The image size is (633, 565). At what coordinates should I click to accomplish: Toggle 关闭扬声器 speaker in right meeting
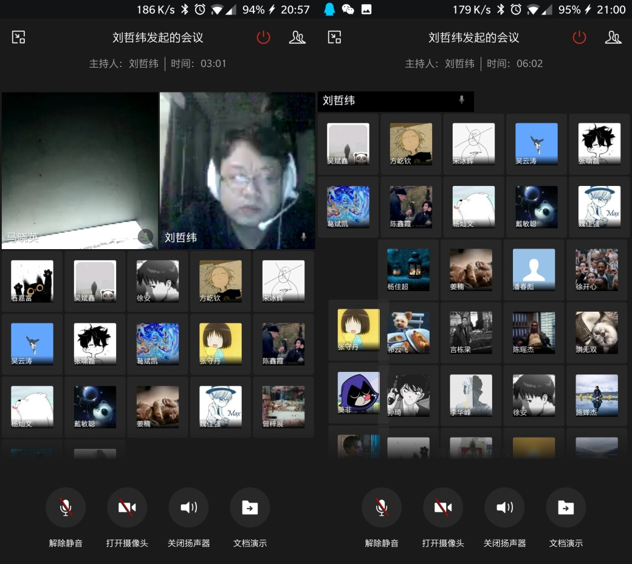pyautogui.click(x=504, y=508)
